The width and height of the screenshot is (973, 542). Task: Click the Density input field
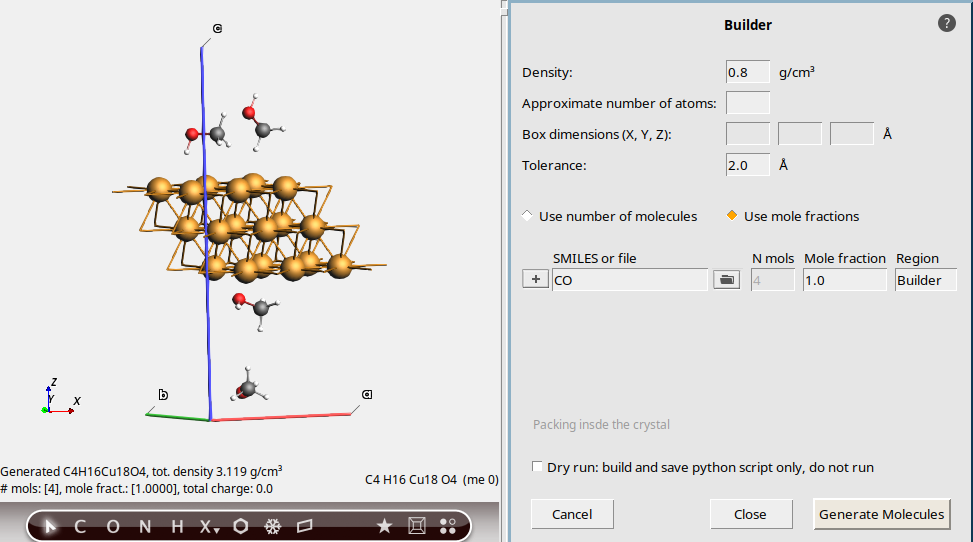[747, 72]
